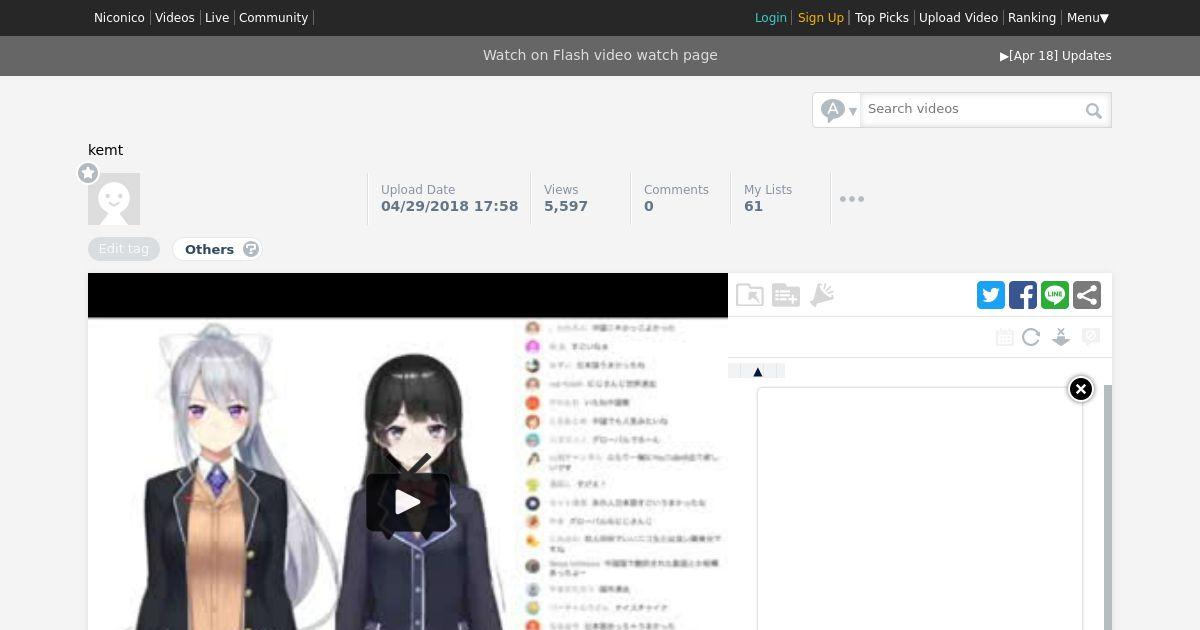Click the upload date 04/29/2018 17:58
Screen dimensions: 1200x630
[x=449, y=206]
